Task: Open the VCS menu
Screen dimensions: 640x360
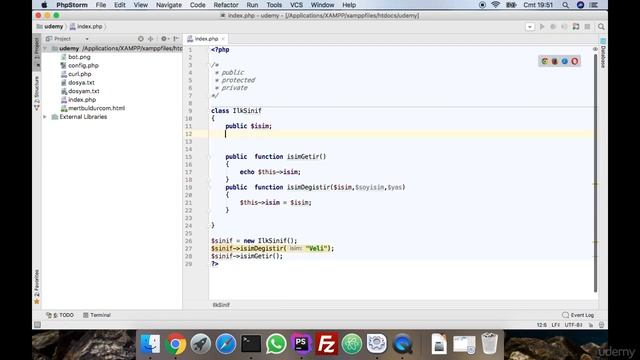Action: (x=296, y=5)
